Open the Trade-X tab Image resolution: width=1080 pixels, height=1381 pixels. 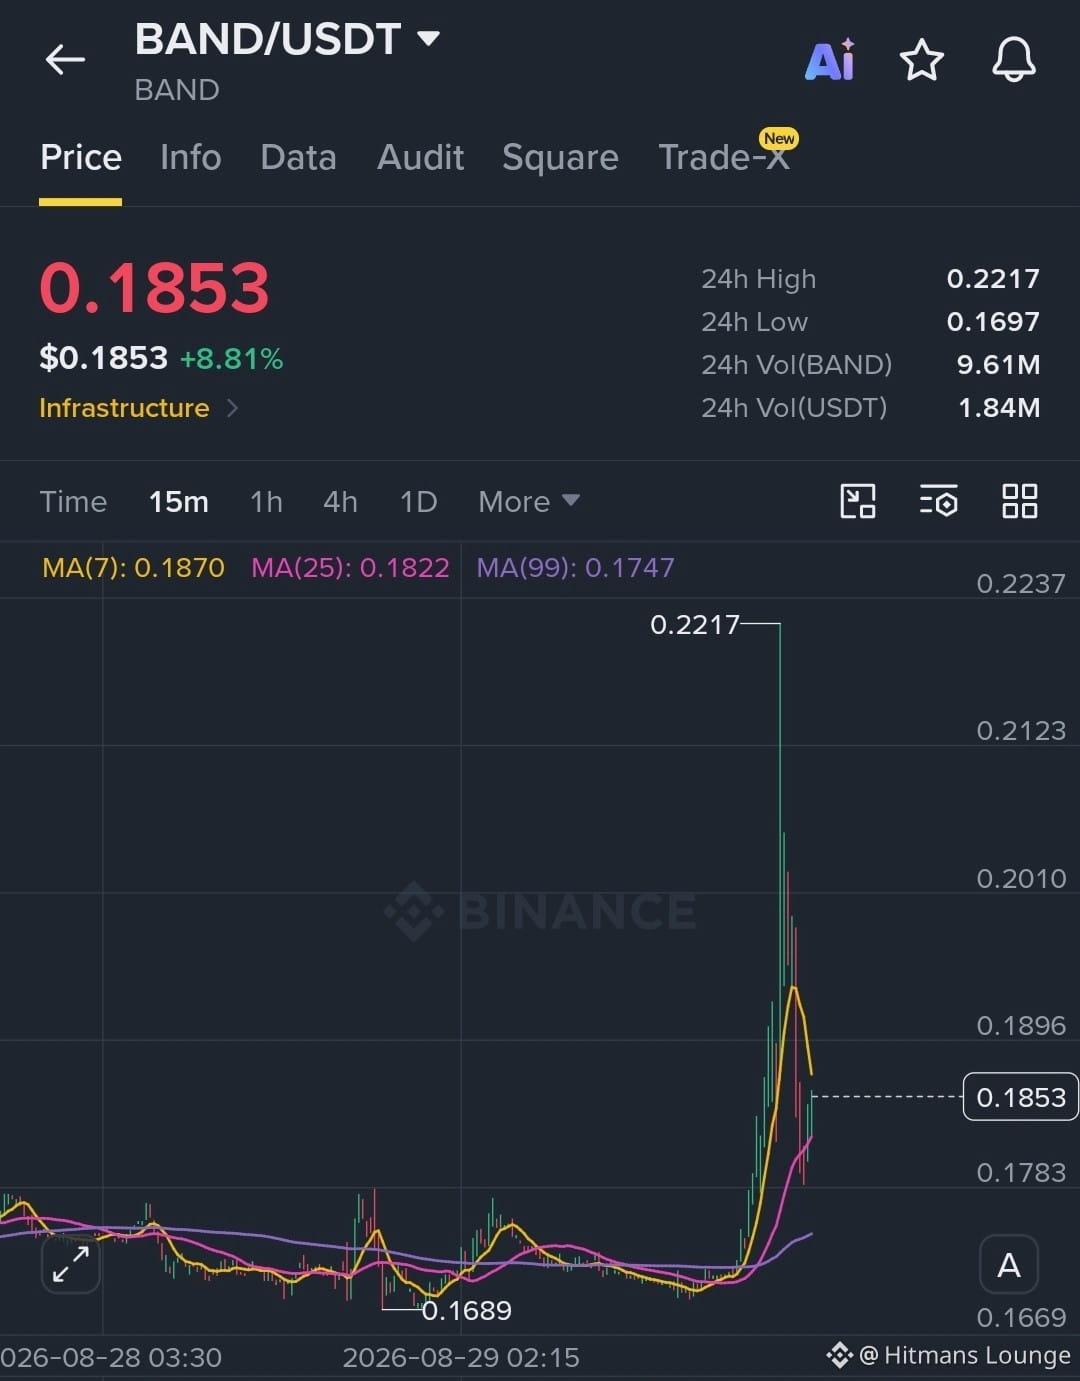[x=727, y=155]
